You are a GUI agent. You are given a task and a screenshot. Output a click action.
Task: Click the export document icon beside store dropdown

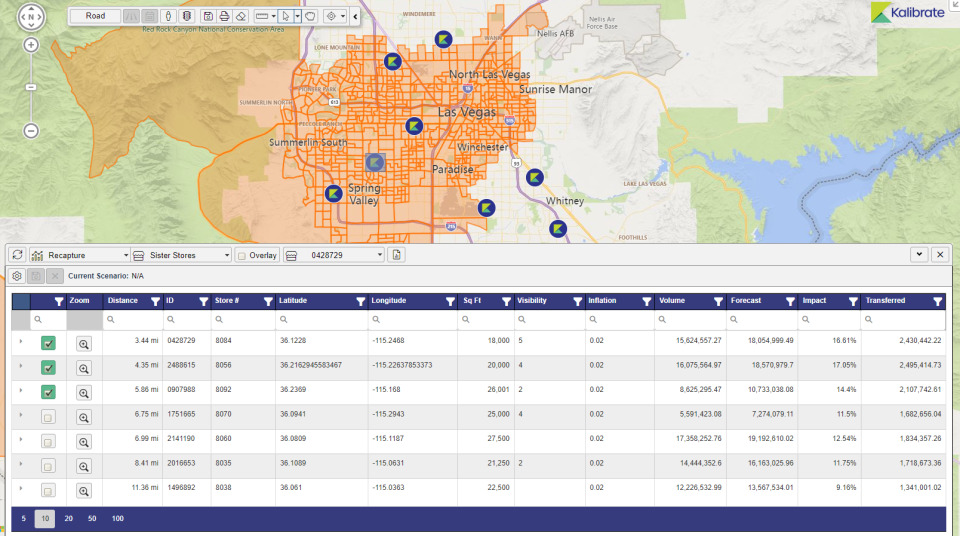click(397, 255)
